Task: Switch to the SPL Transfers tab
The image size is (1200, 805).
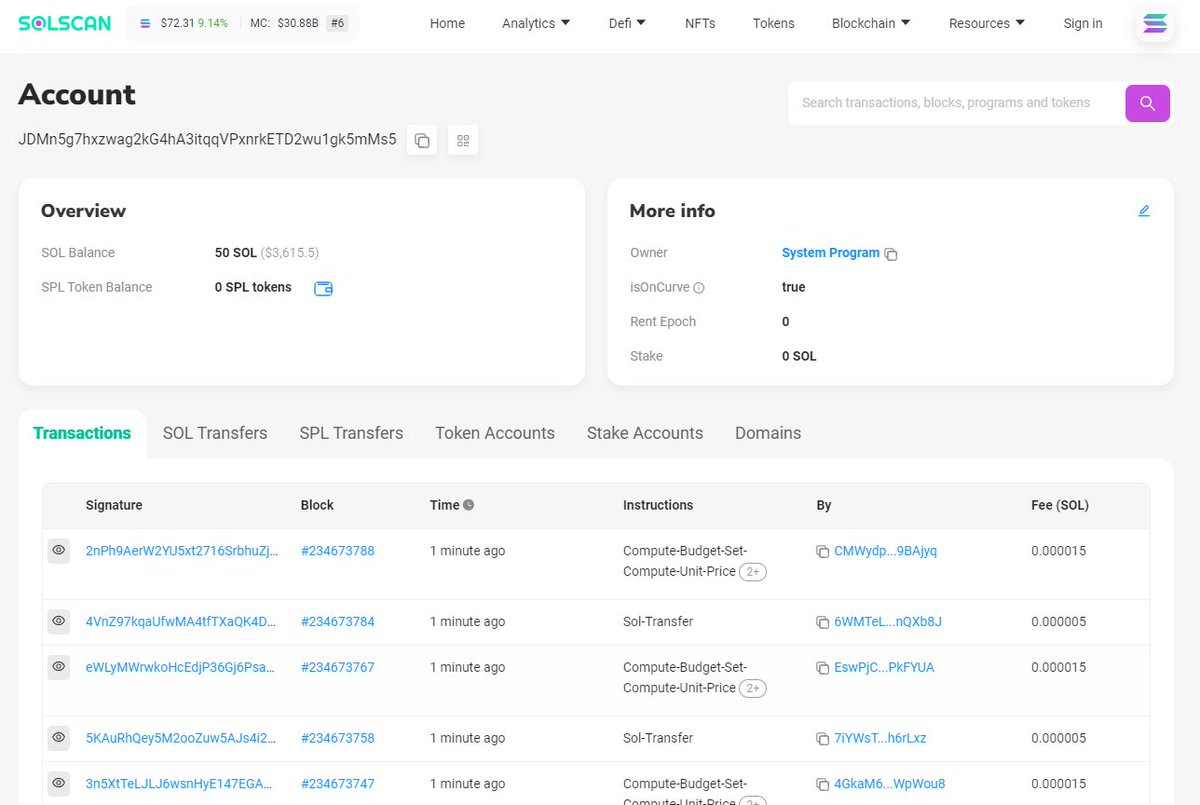Action: coord(351,433)
